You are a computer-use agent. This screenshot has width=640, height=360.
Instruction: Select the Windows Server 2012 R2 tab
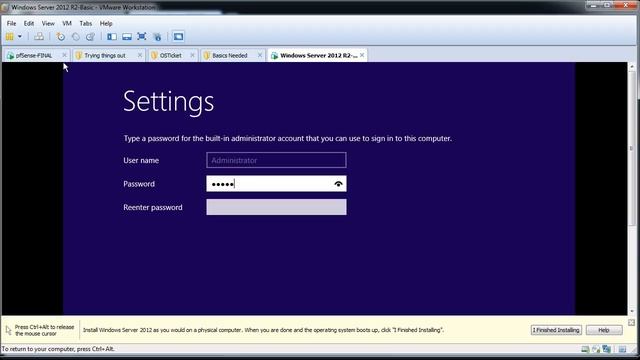[318, 55]
